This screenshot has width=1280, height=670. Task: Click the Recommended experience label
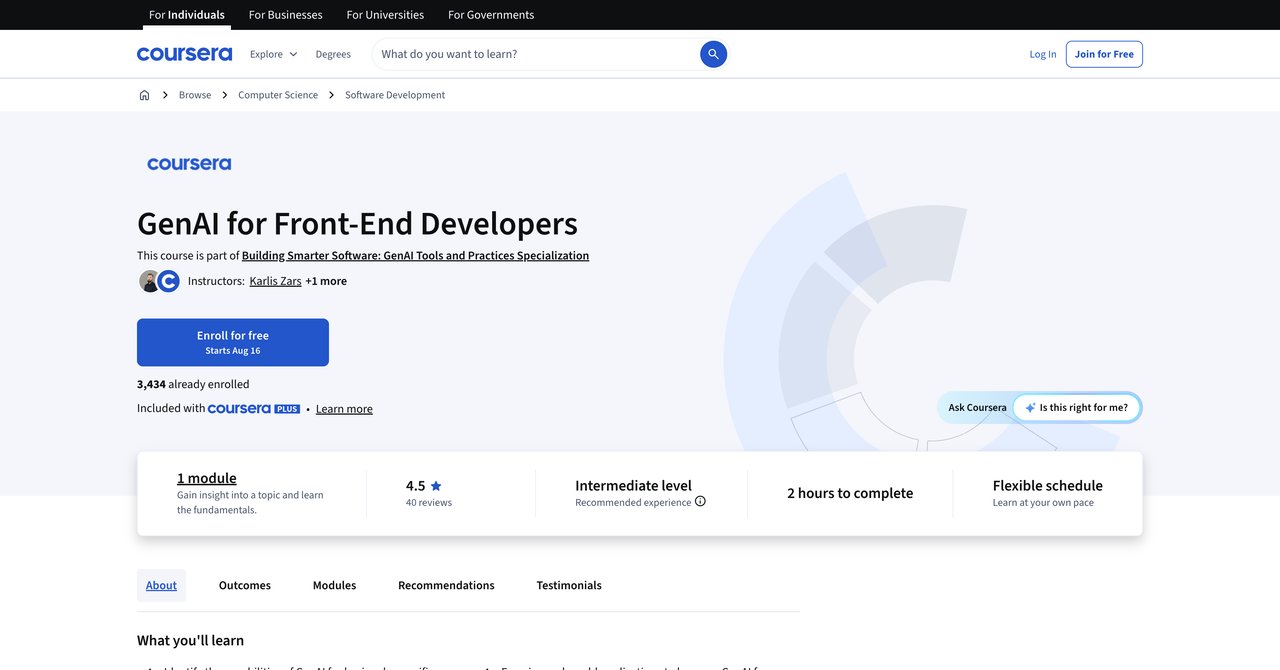point(633,503)
